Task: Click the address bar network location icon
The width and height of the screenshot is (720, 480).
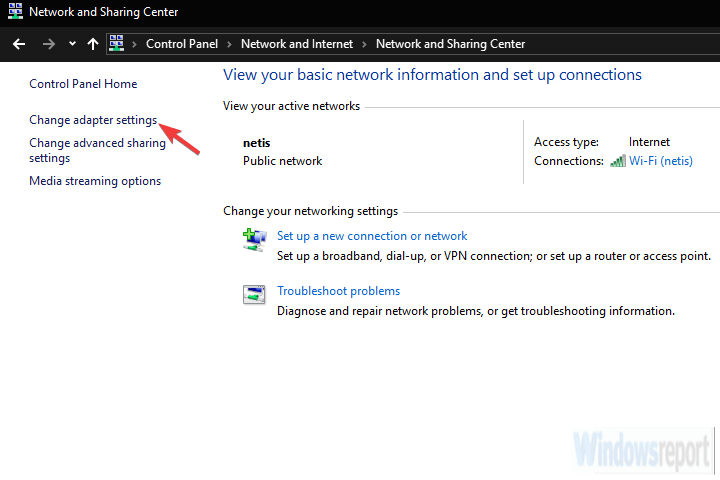Action: pyautogui.click(x=117, y=44)
